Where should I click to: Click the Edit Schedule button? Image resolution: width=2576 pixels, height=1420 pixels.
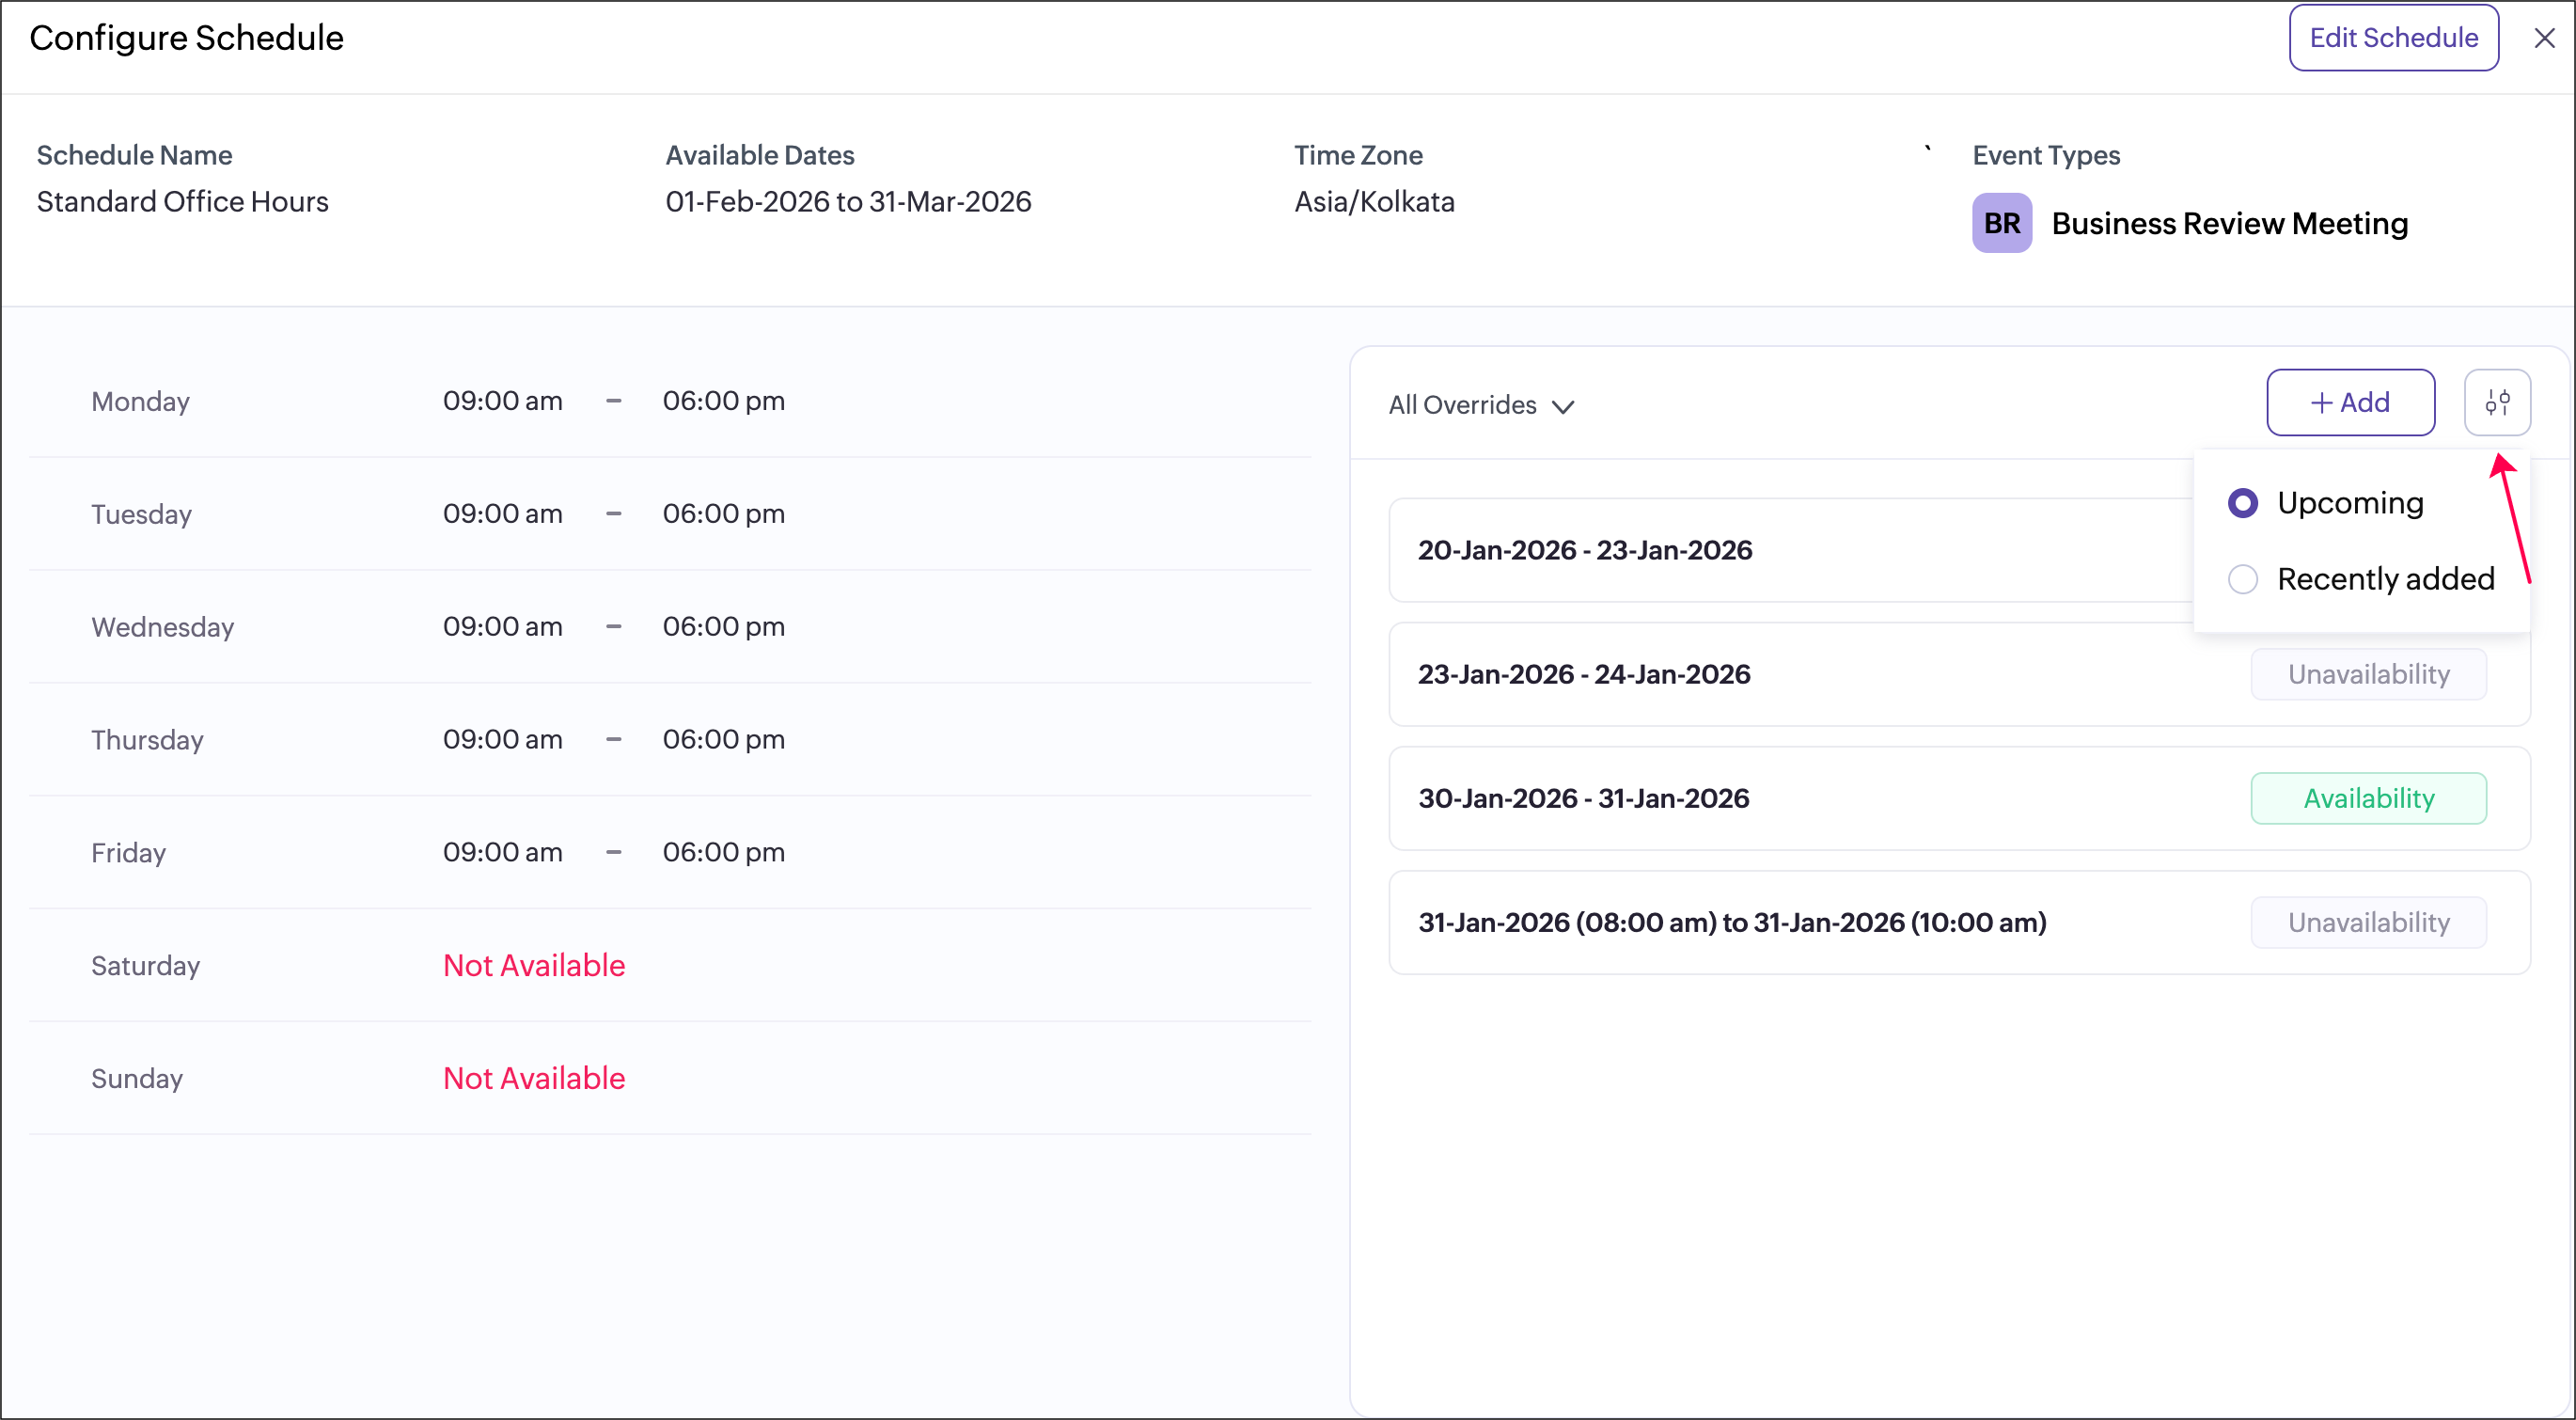[x=2393, y=38]
